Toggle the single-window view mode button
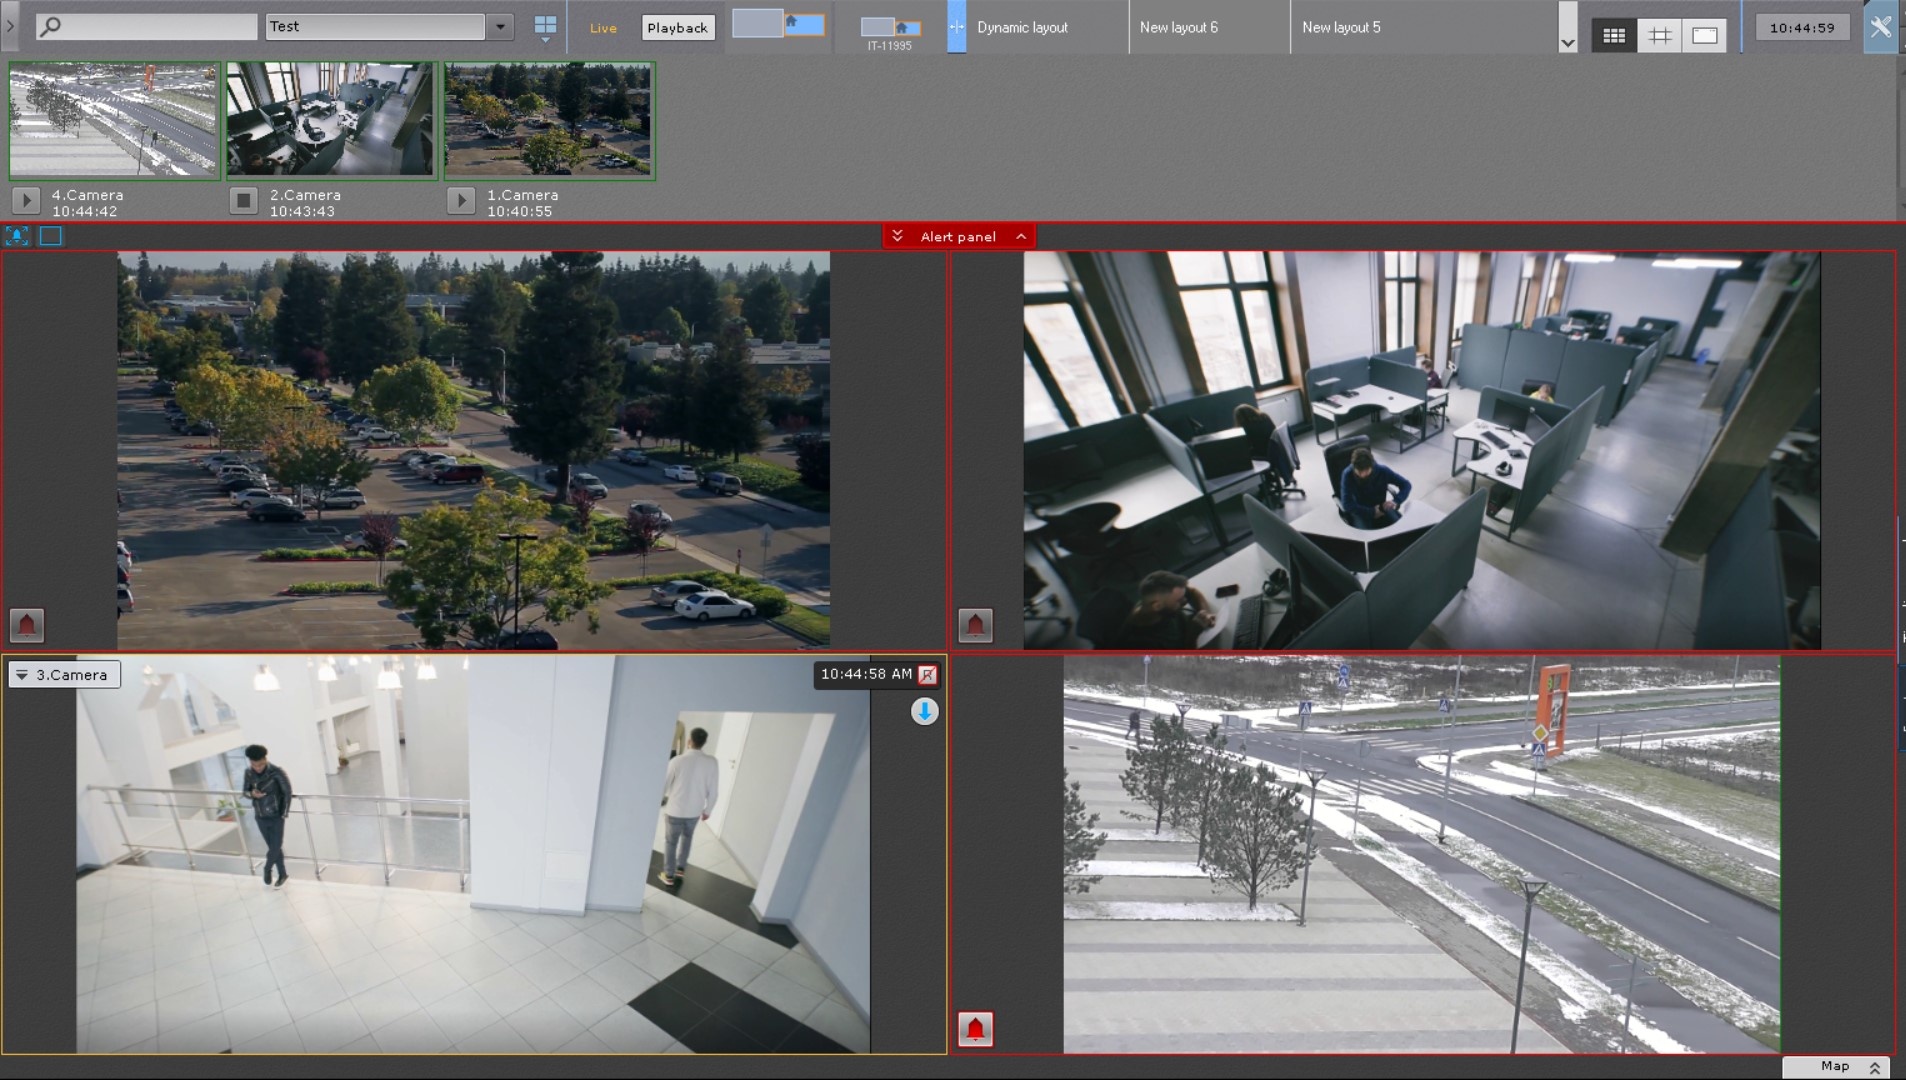Image resolution: width=1906 pixels, height=1080 pixels. 1705,36
